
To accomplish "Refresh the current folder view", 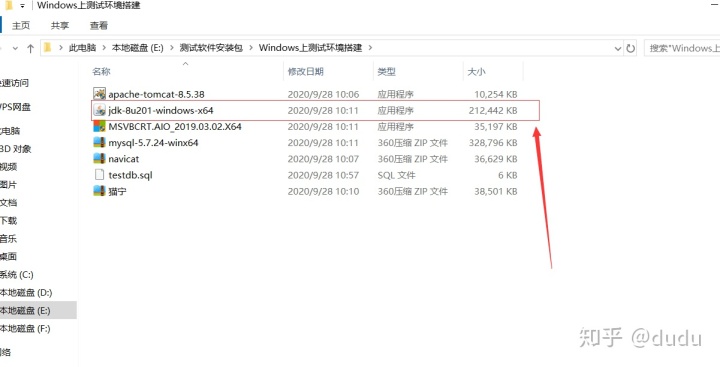I will coord(631,48).
